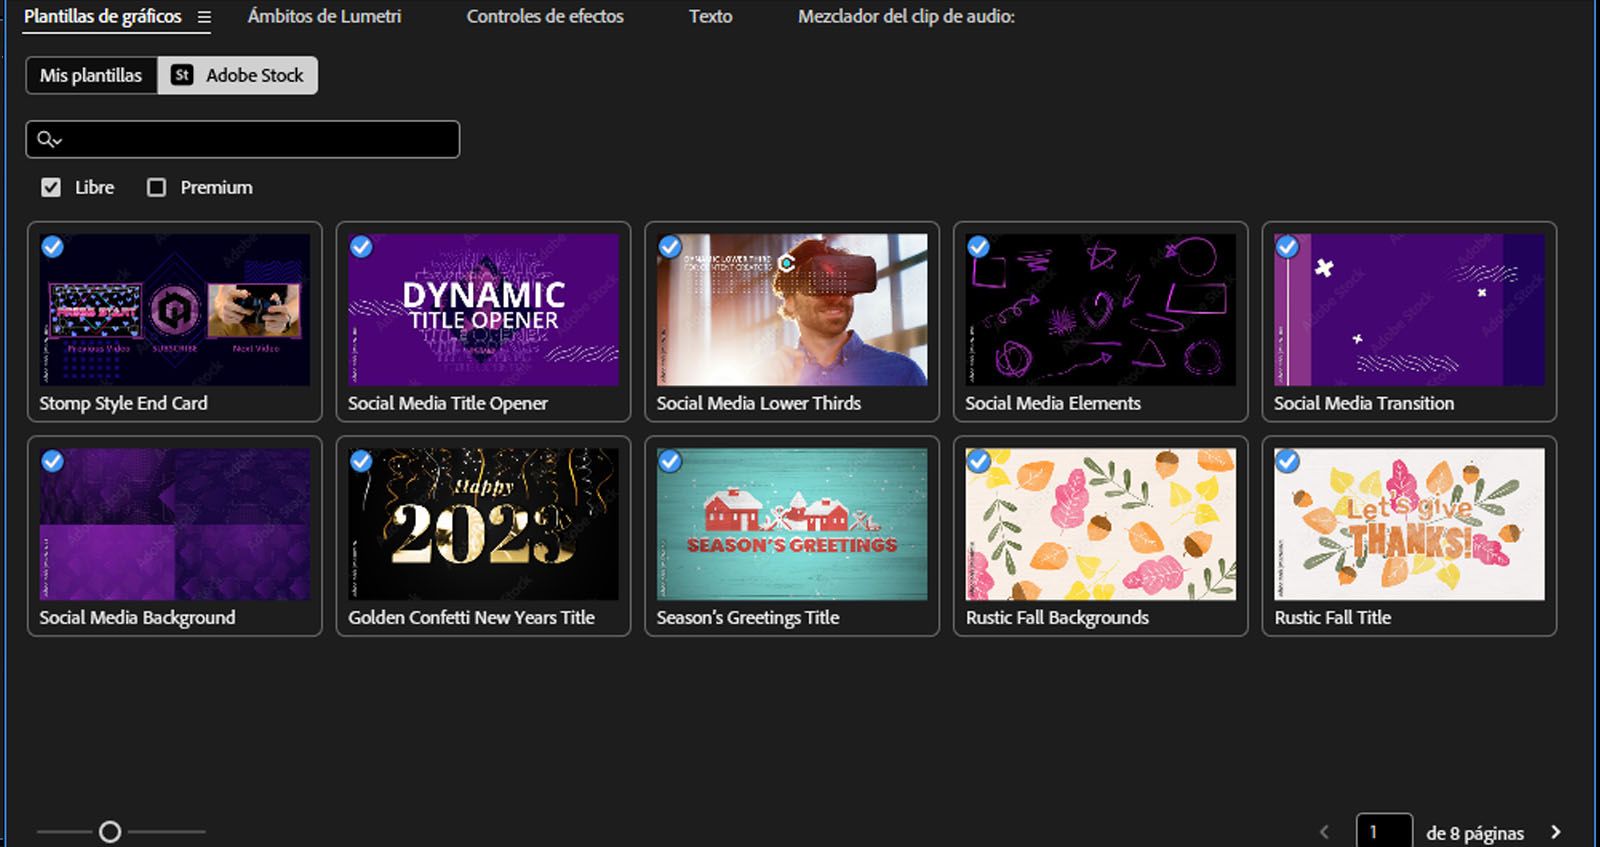Click the blue check badge on Golden Confetti New Years Title
The width and height of the screenshot is (1600, 847).
(x=361, y=461)
